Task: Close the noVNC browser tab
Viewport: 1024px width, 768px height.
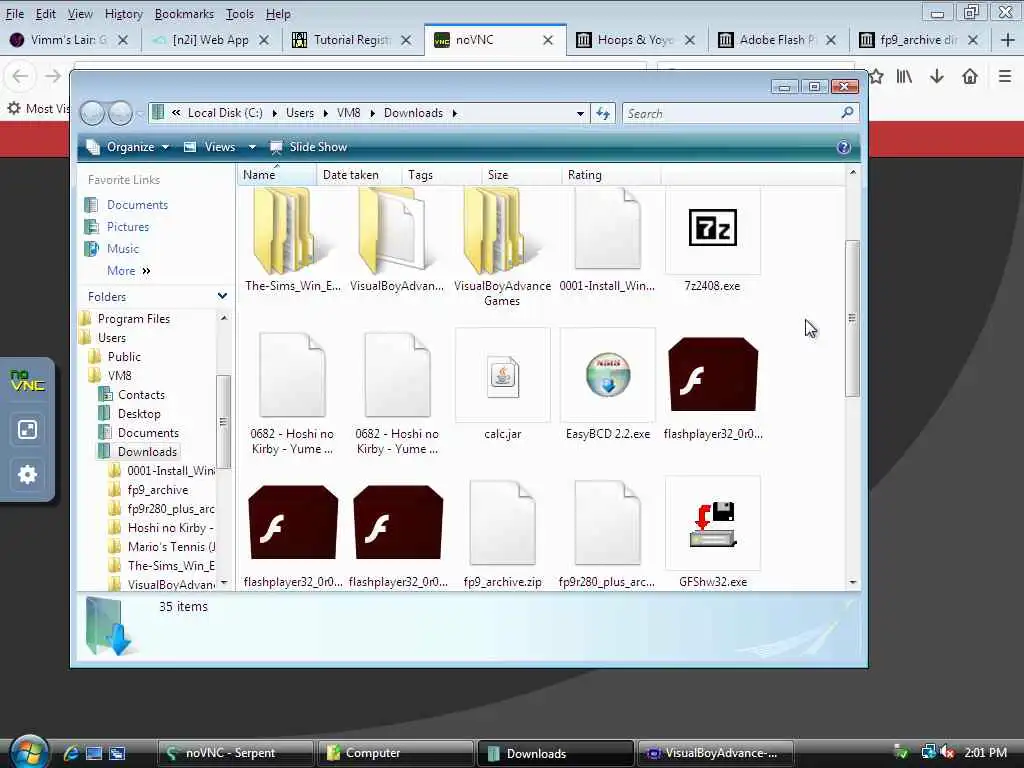Action: 548,40
